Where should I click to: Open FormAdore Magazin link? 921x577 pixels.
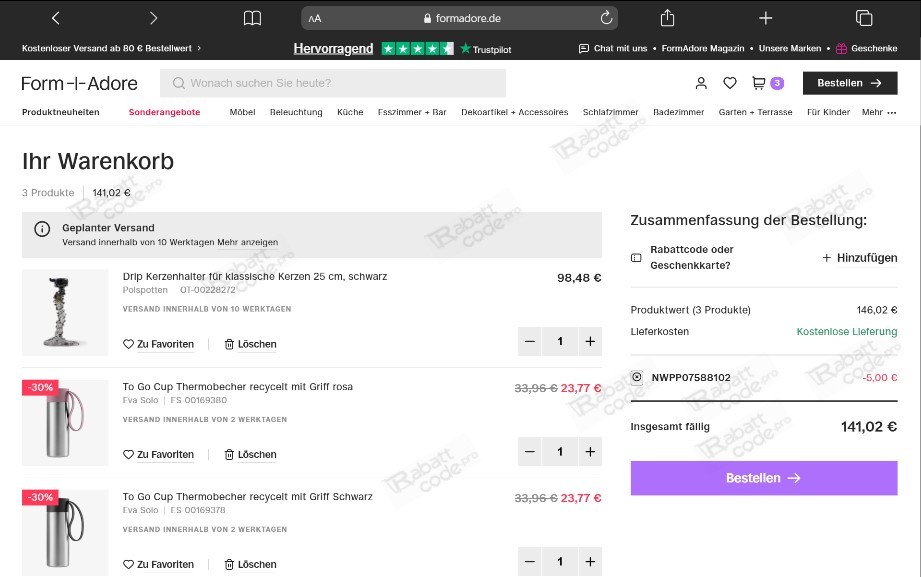(x=702, y=48)
